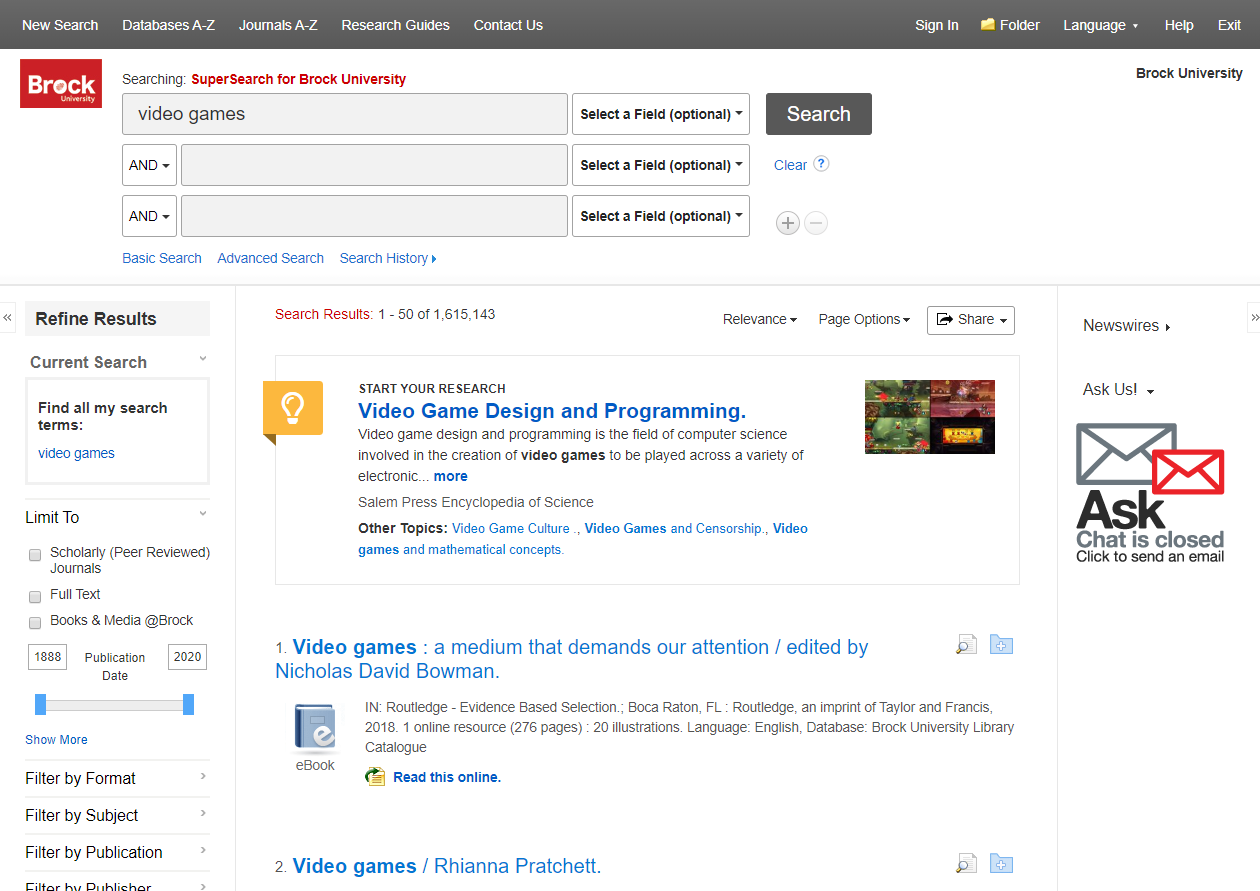Screen dimensions: 1260x891
Task: Open third Select a Field dropdown
Action: (661, 216)
